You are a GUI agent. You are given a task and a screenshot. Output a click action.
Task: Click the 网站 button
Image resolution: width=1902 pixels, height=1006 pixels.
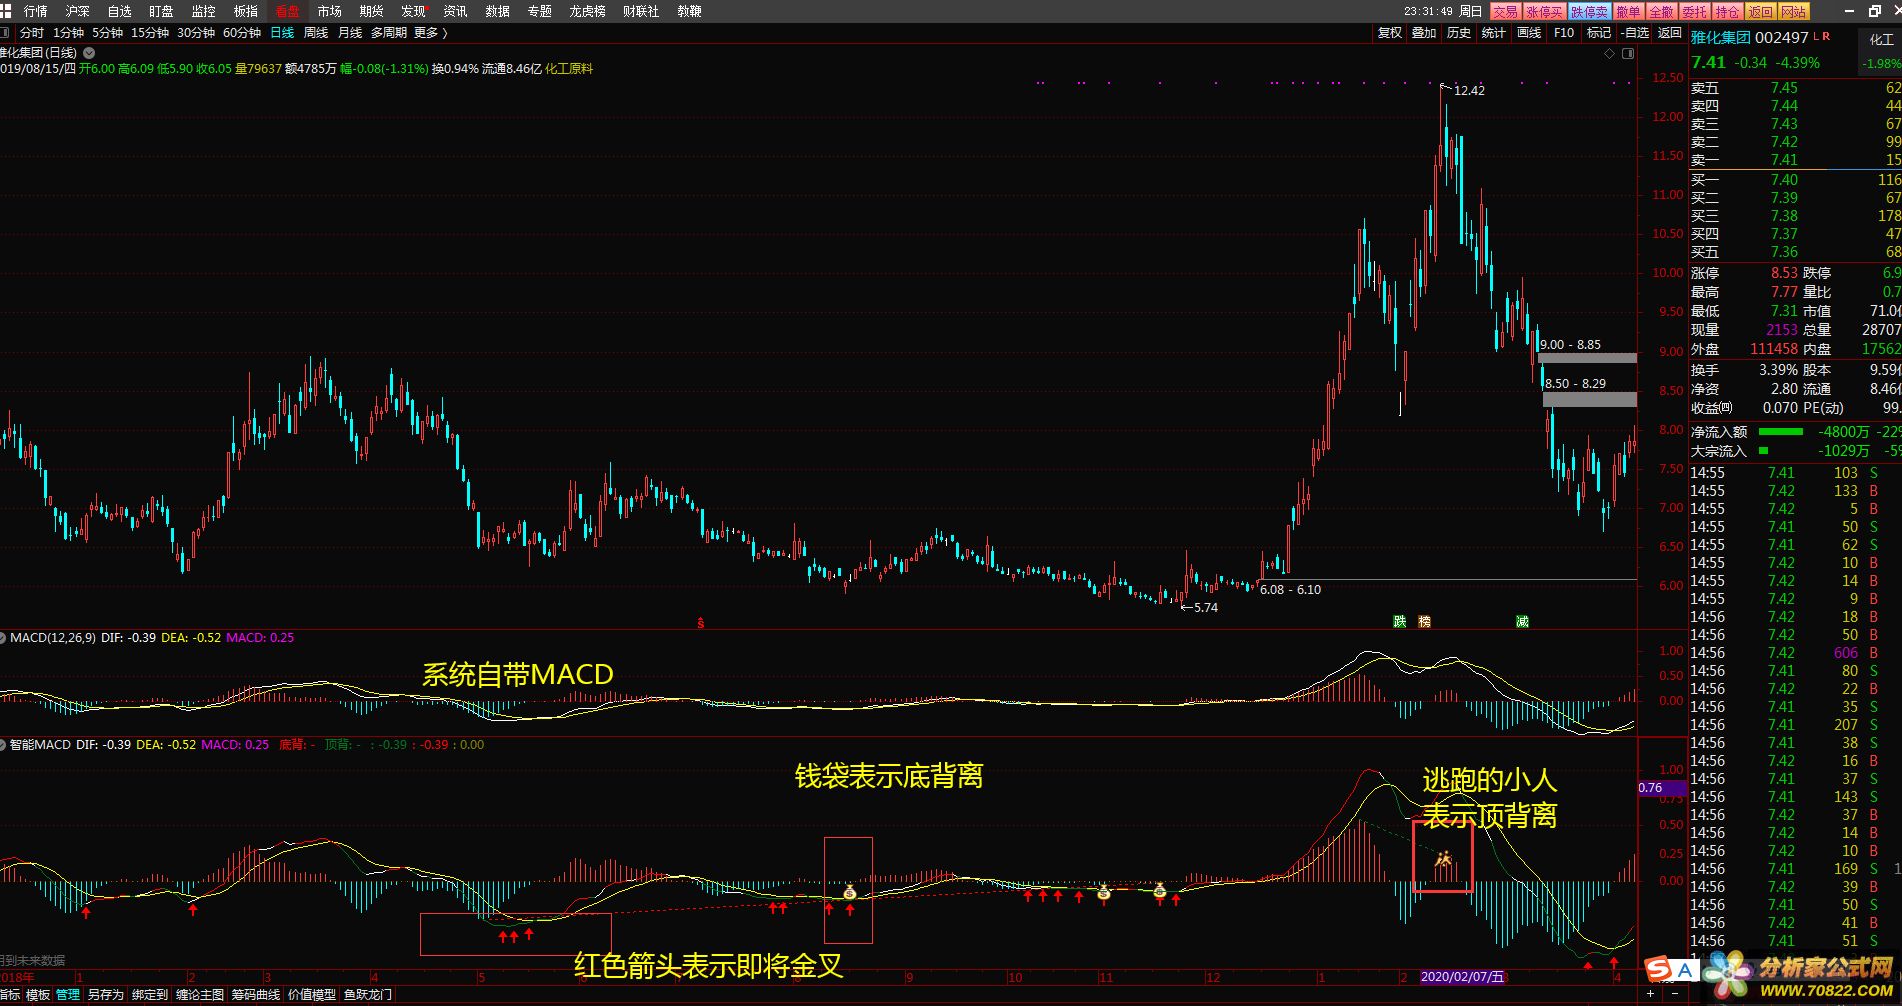pos(1794,11)
